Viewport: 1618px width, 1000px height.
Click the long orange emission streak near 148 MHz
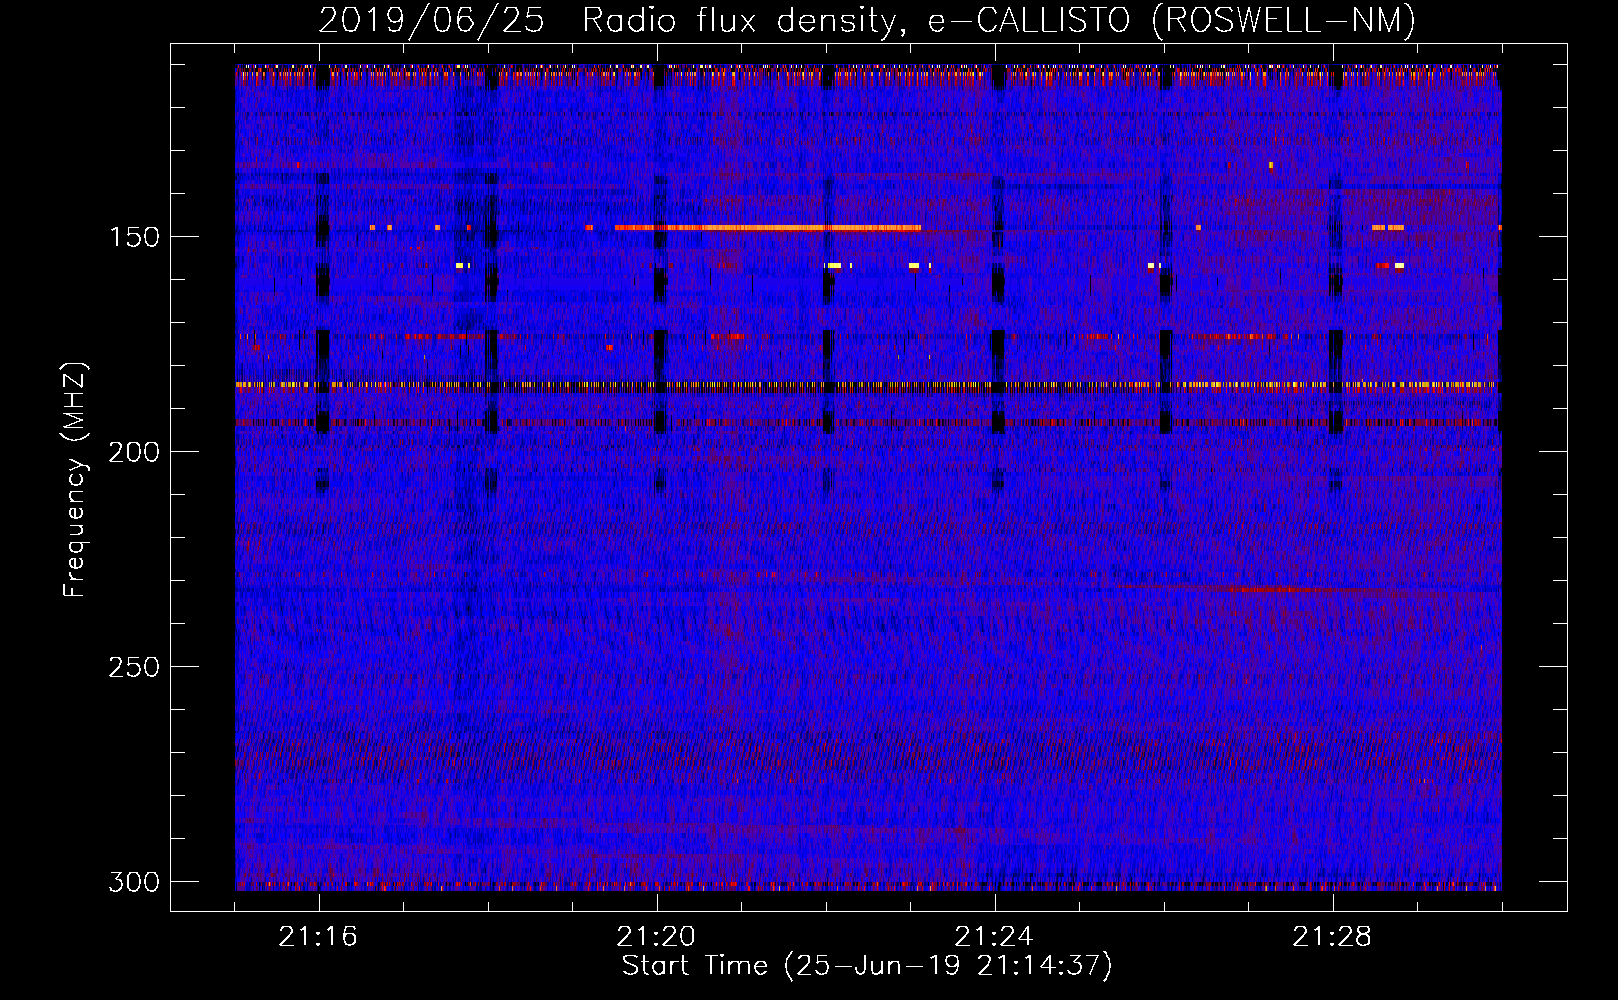pos(768,228)
